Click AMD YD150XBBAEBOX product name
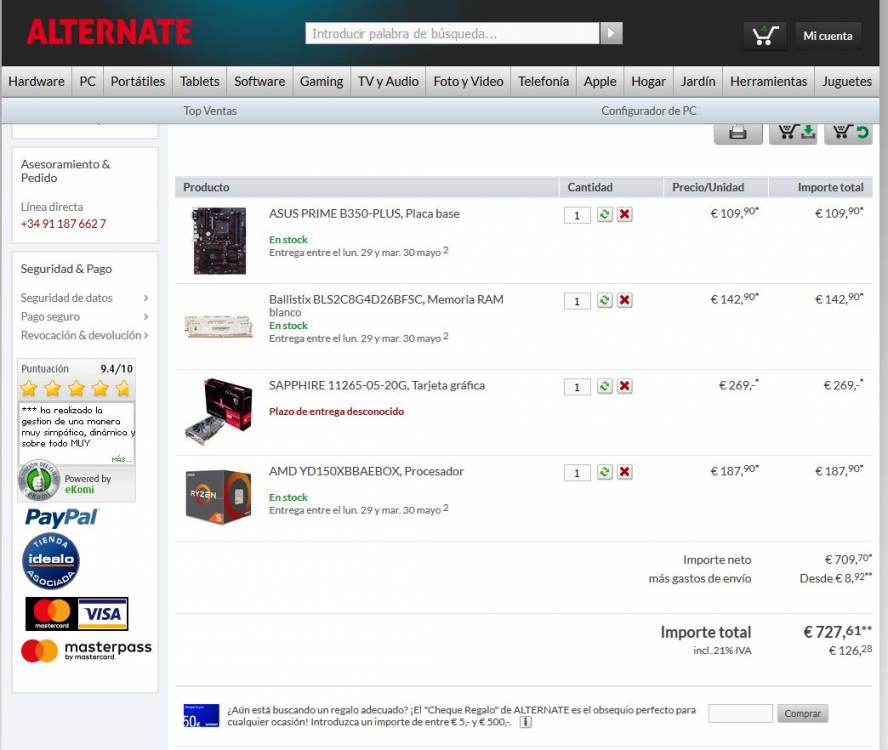 pos(366,471)
